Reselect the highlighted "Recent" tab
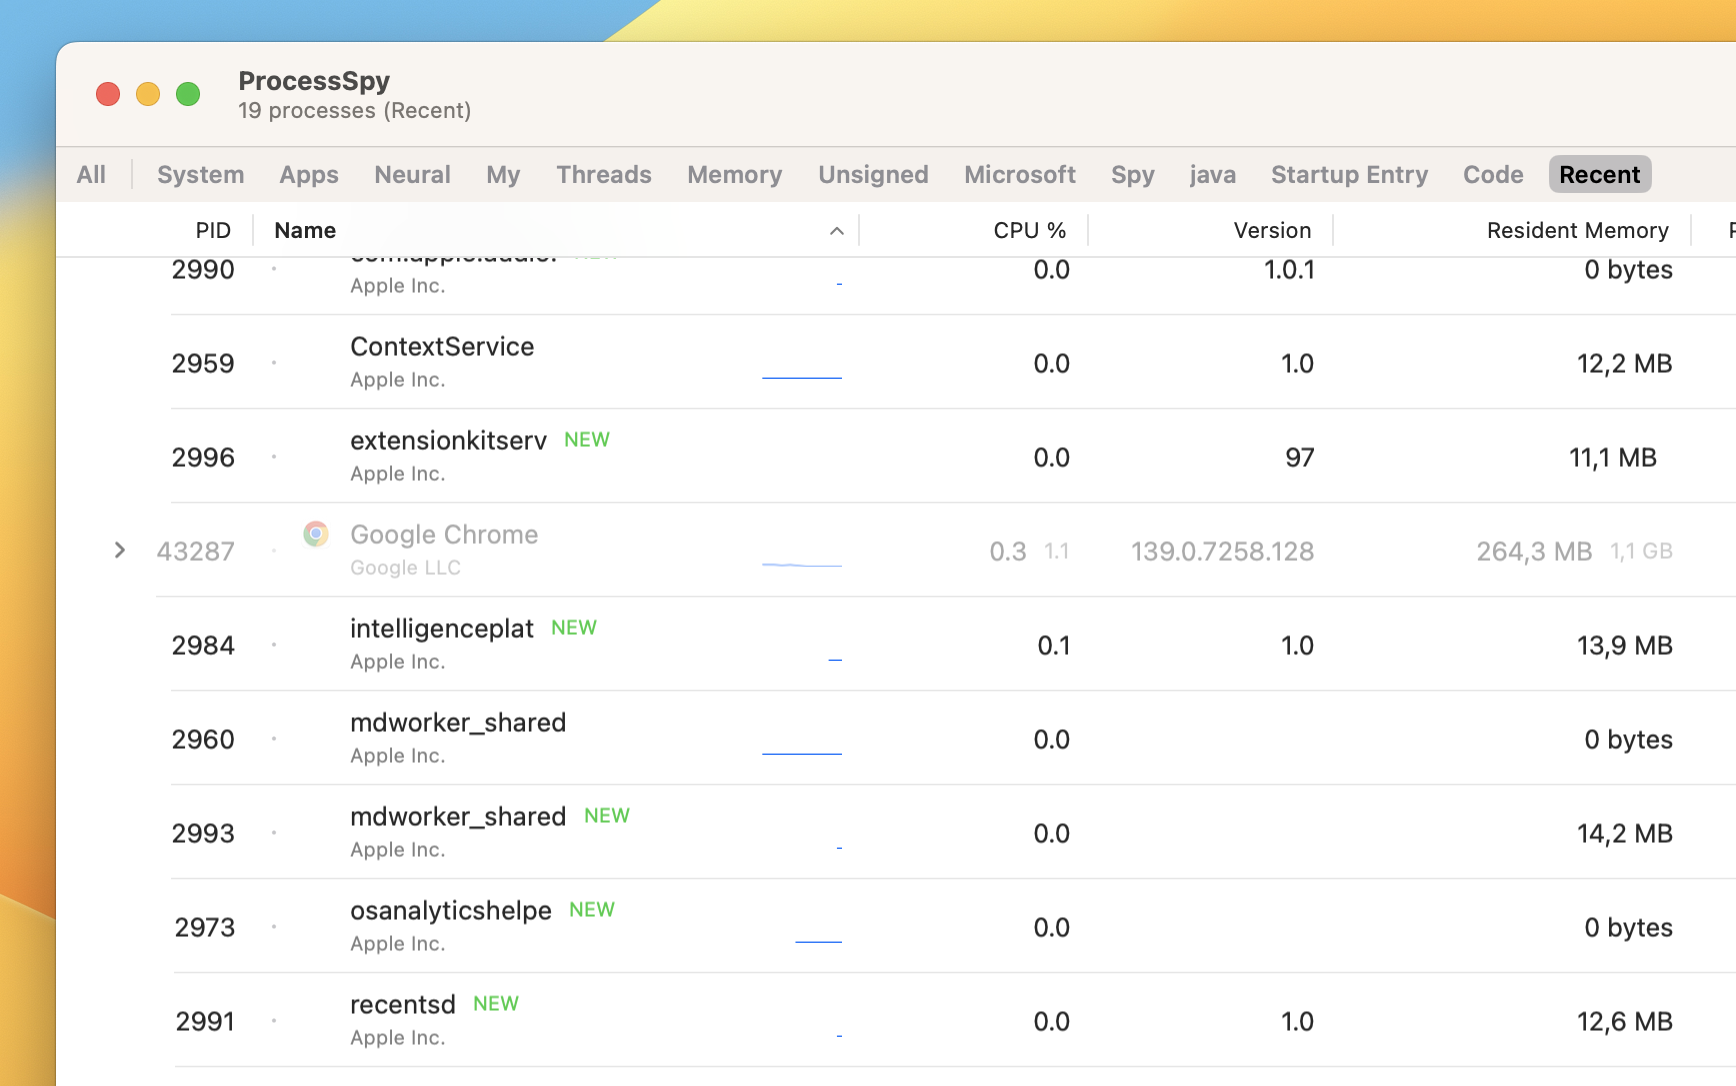 (1599, 174)
